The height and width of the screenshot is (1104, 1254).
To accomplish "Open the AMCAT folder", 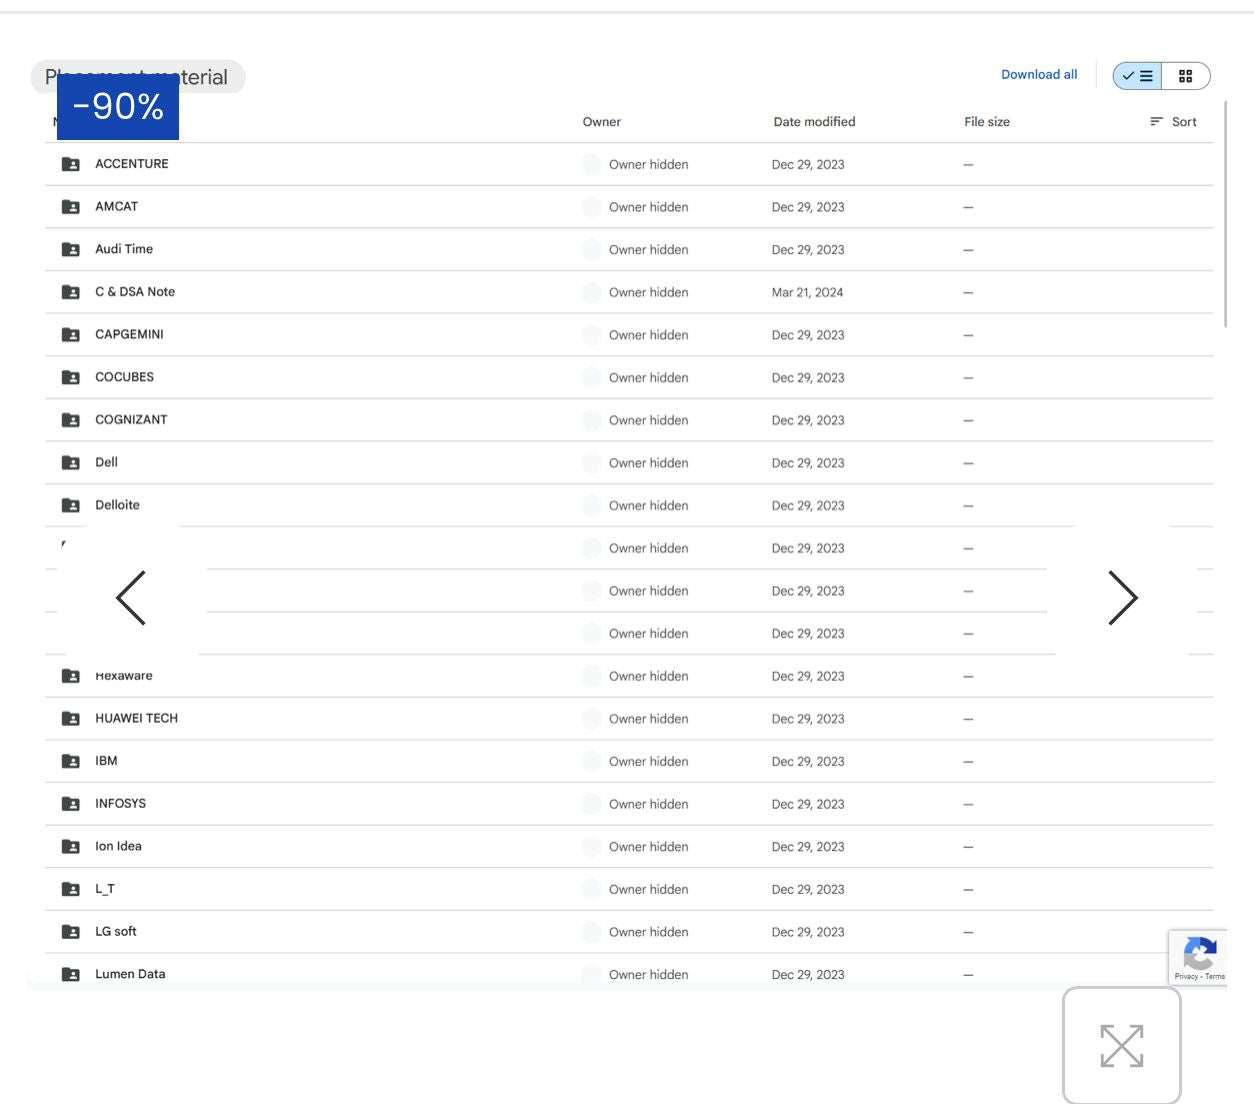I will tap(116, 207).
